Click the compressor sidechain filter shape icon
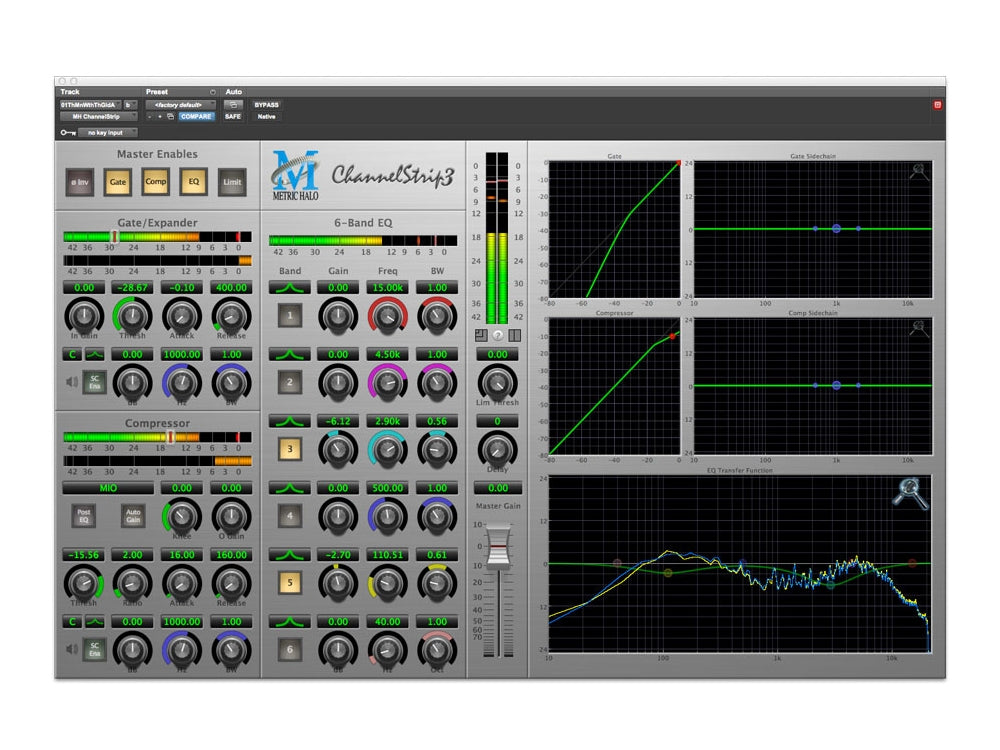Screen dimensions: 1000x750 (94, 622)
